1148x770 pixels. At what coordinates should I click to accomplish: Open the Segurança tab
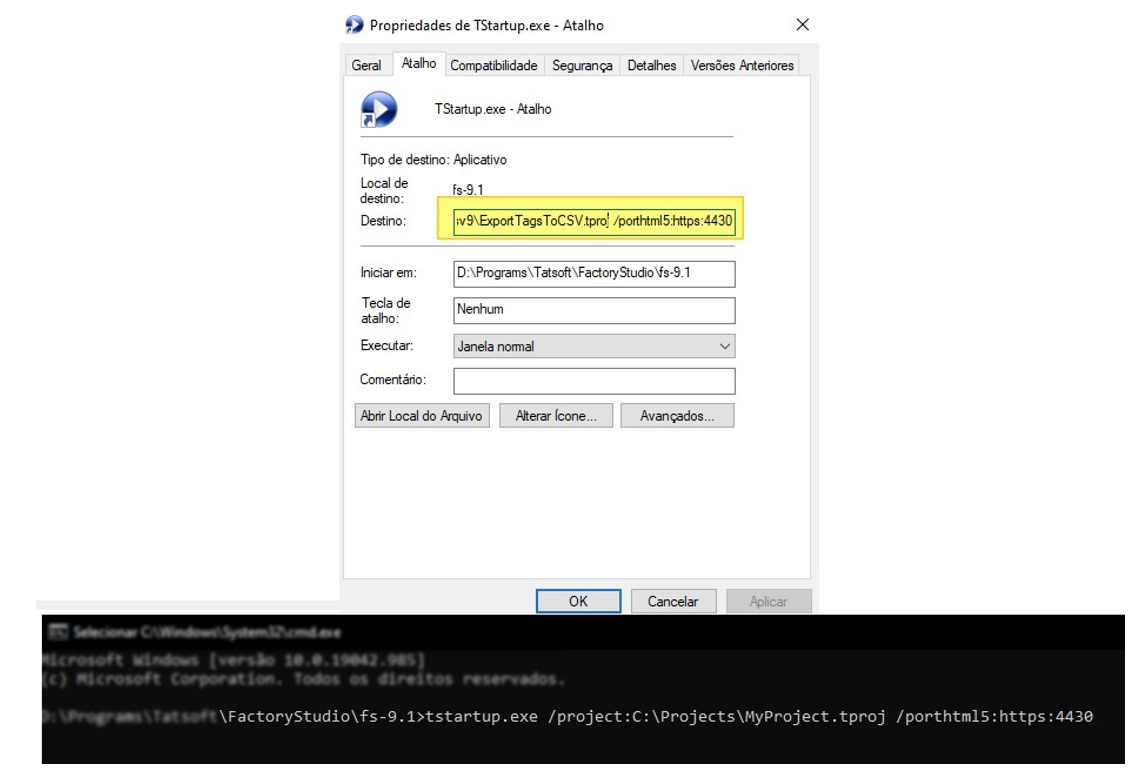582,65
